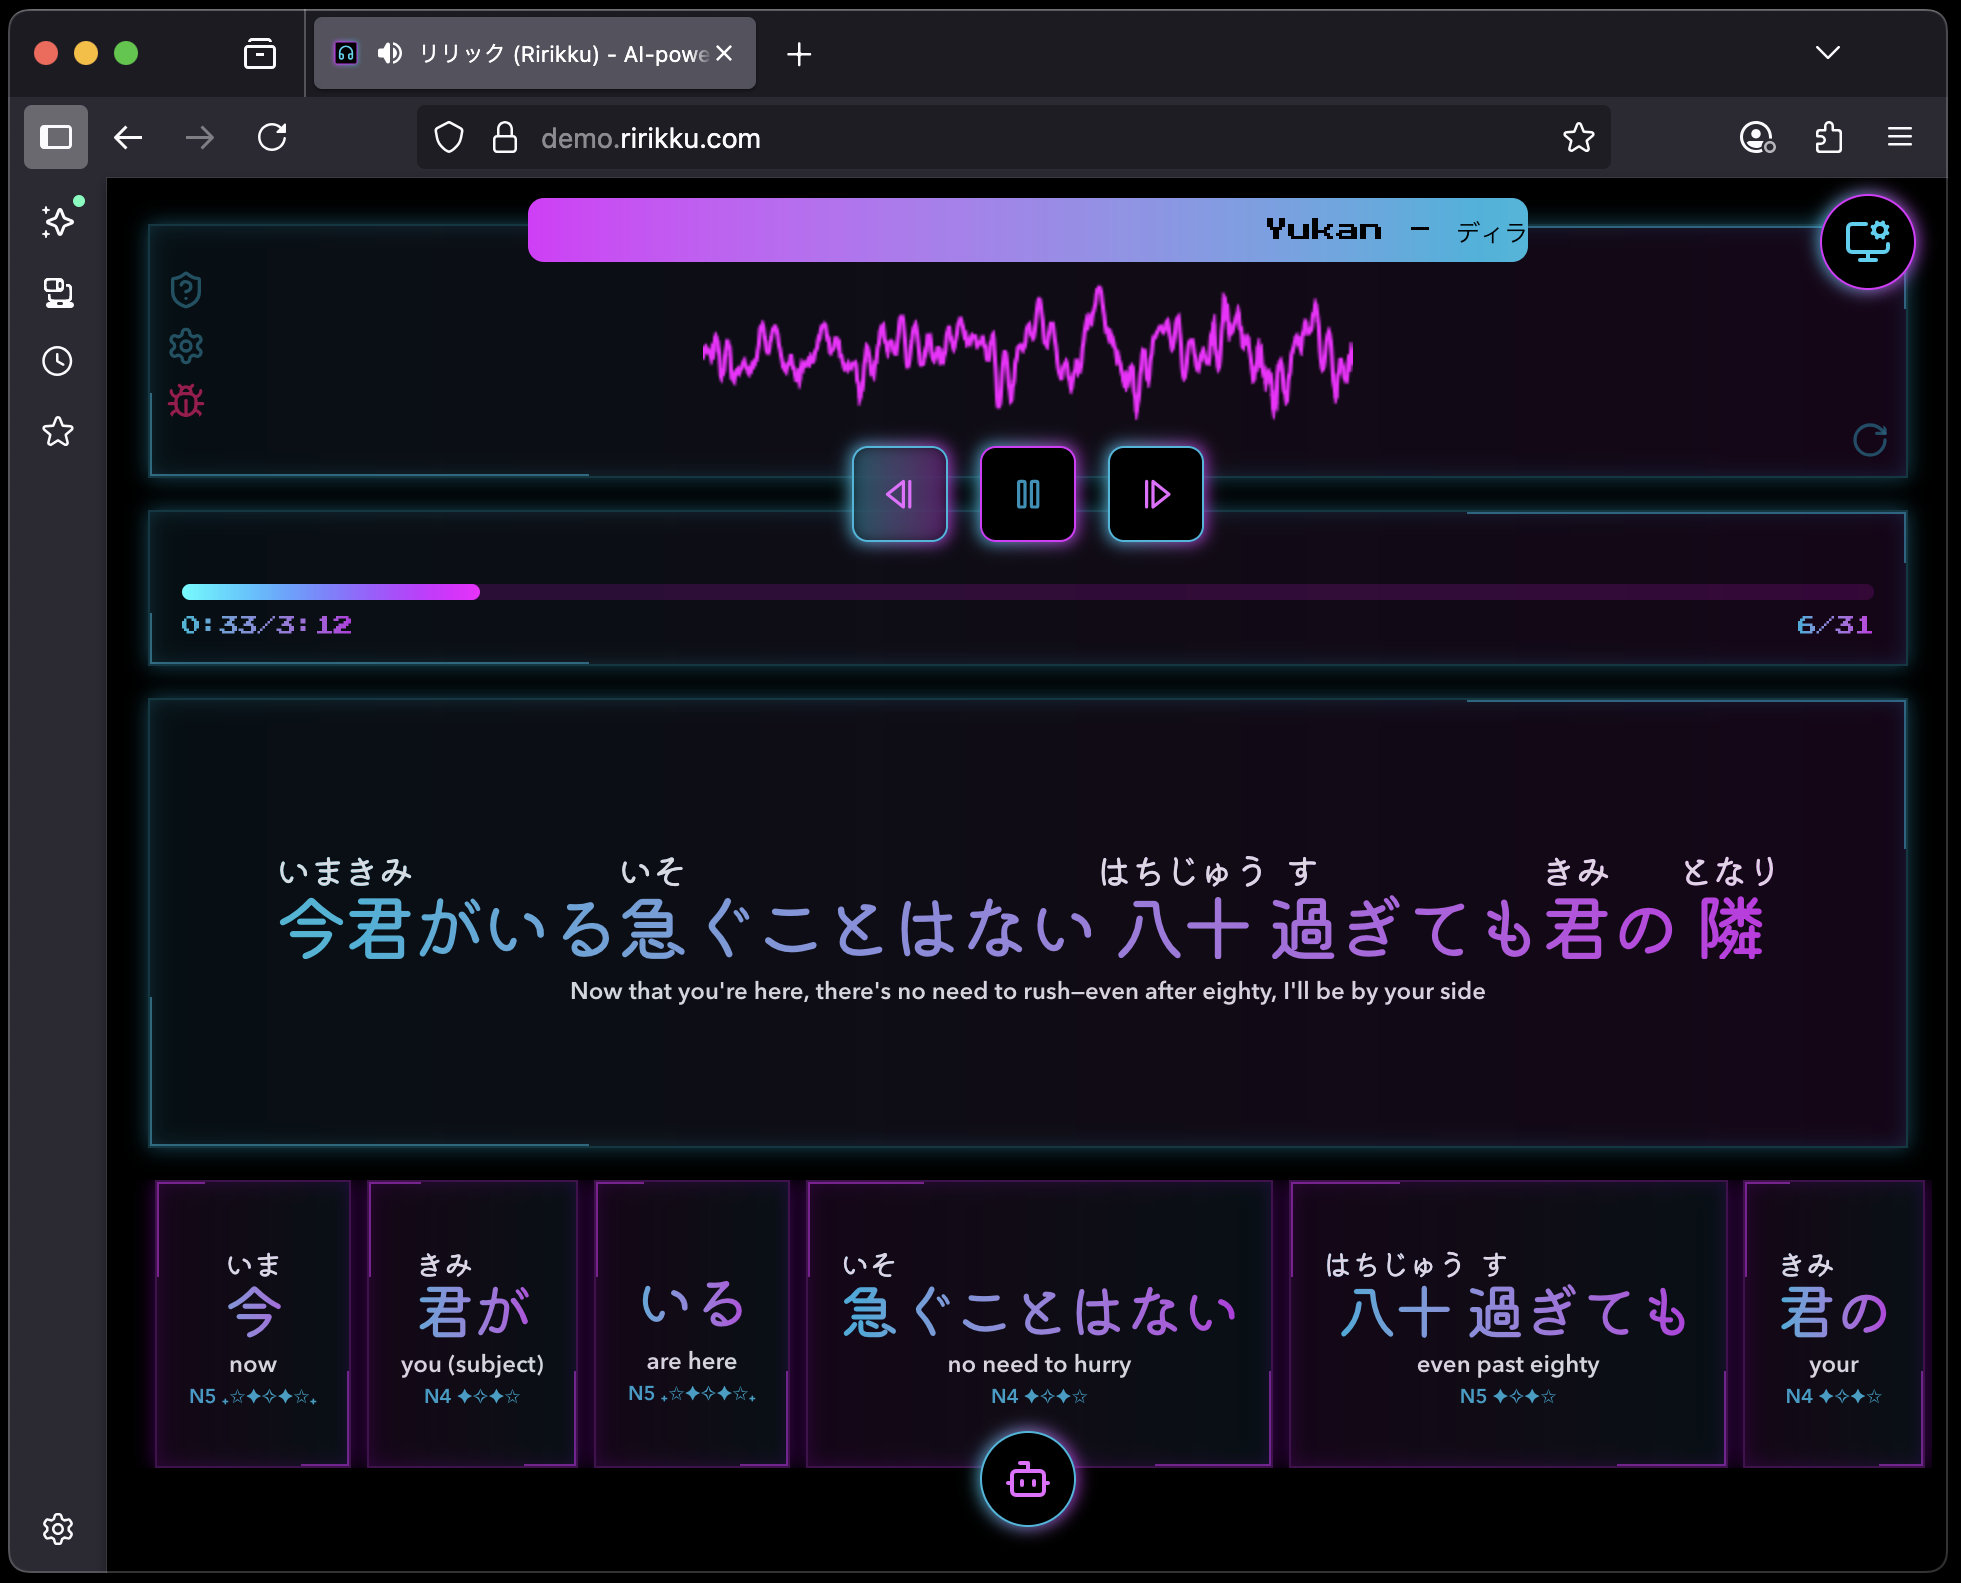Viewport: 1961px width, 1583px height.
Task: Skip to the next lyric line
Action: pos(1155,494)
